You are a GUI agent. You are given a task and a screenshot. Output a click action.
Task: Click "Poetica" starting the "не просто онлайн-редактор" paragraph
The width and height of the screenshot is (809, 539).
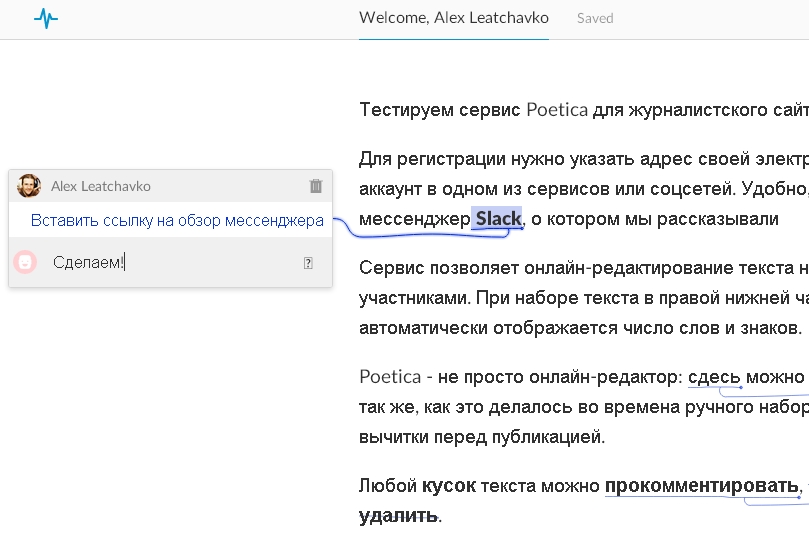pyautogui.click(x=390, y=377)
